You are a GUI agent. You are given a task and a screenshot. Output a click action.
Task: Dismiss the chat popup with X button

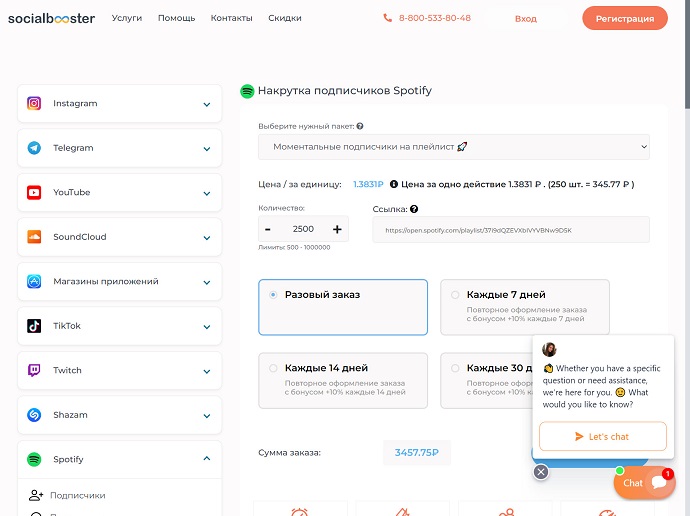tap(541, 472)
